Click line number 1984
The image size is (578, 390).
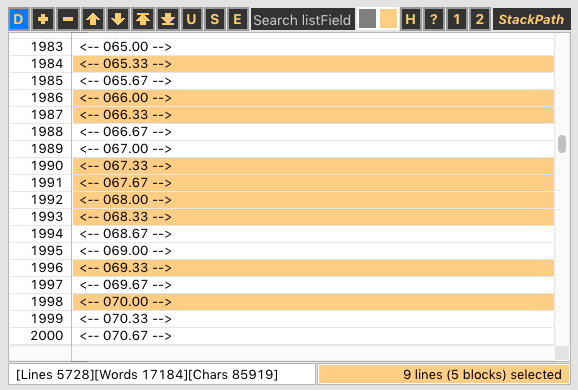(47, 64)
